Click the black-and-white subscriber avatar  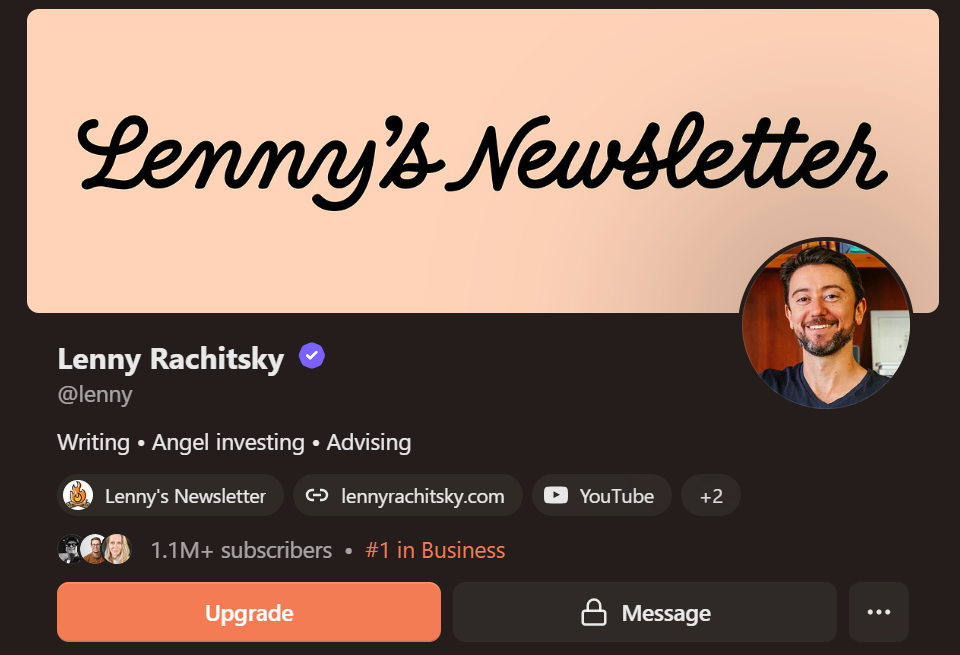(x=70, y=549)
